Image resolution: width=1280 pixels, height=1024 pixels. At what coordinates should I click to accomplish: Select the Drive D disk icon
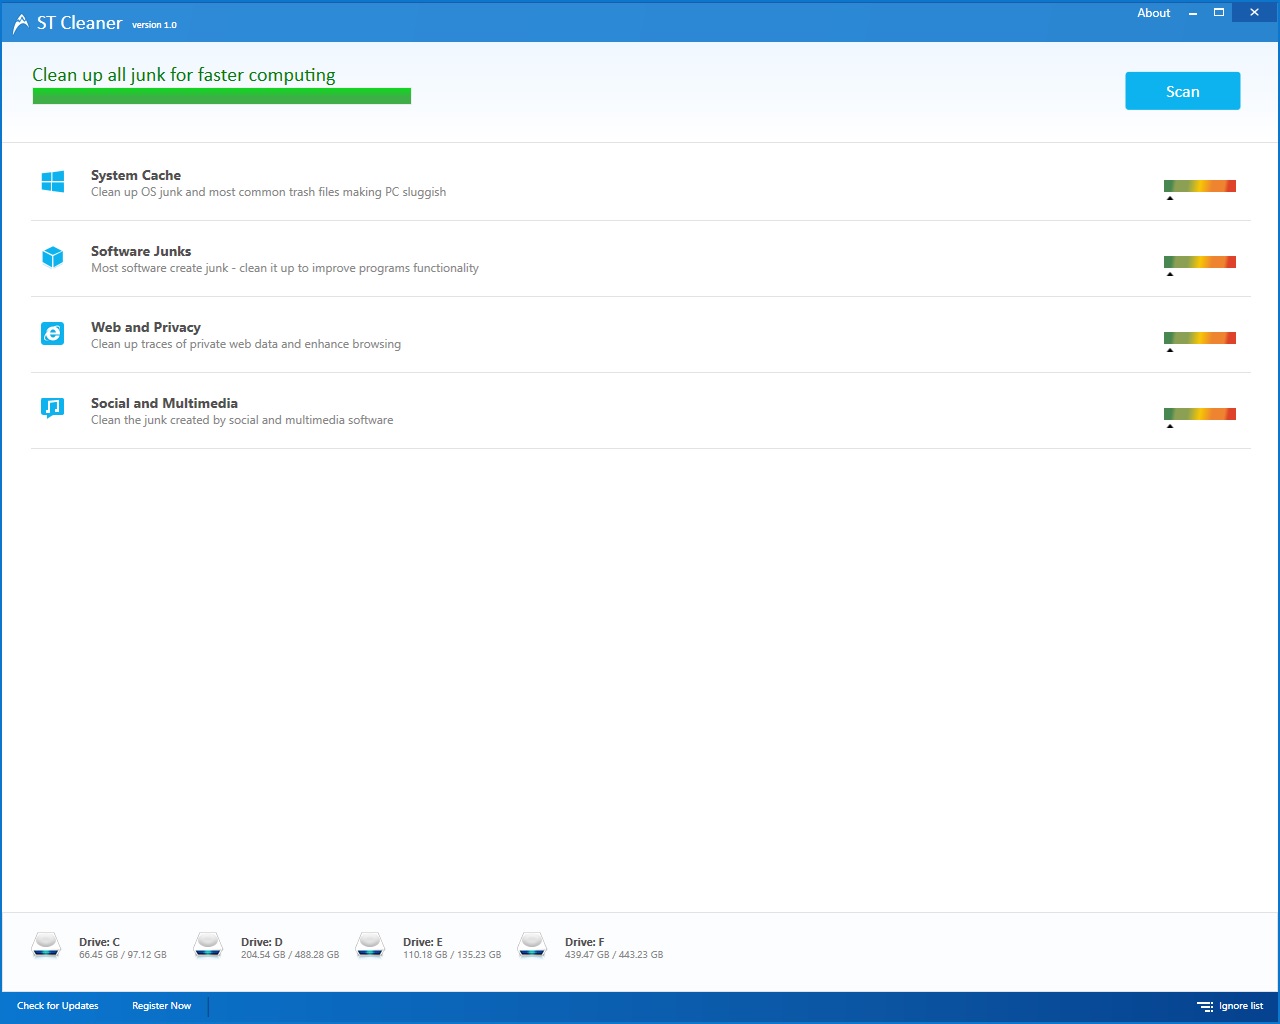pyautogui.click(x=208, y=945)
